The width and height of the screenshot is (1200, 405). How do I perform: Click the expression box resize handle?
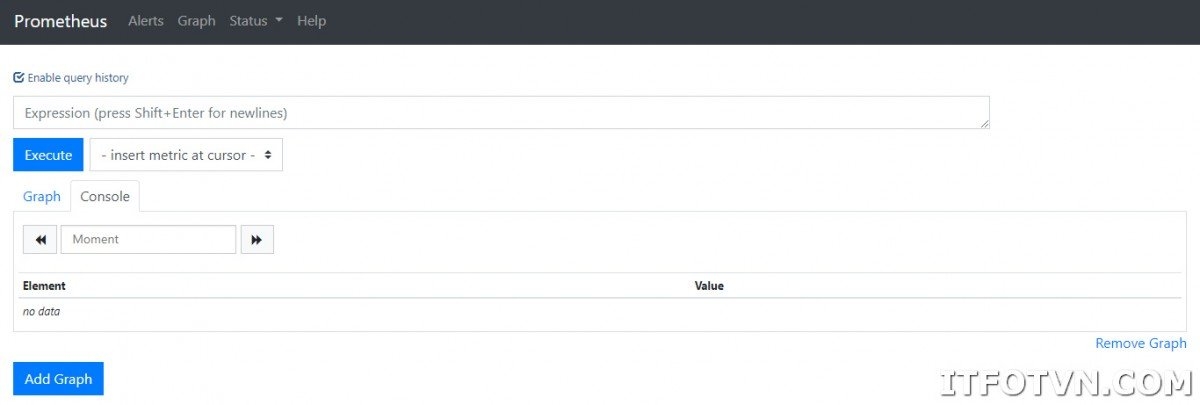point(984,123)
